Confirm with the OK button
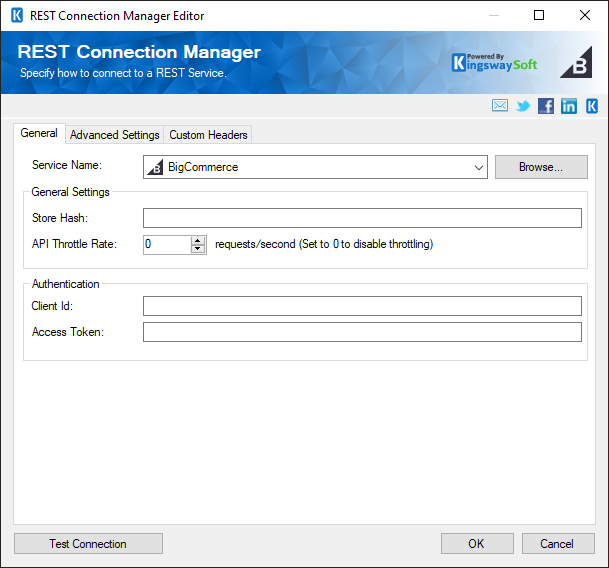609x568 pixels. [x=477, y=544]
